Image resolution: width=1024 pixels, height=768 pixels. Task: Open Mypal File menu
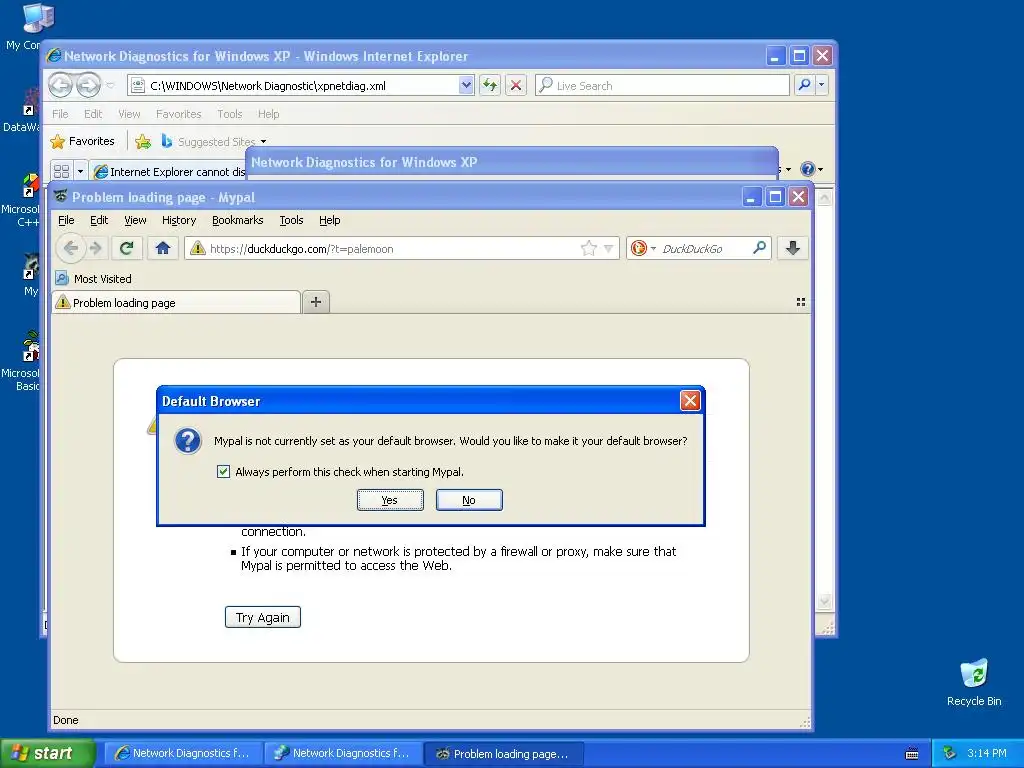coord(66,220)
